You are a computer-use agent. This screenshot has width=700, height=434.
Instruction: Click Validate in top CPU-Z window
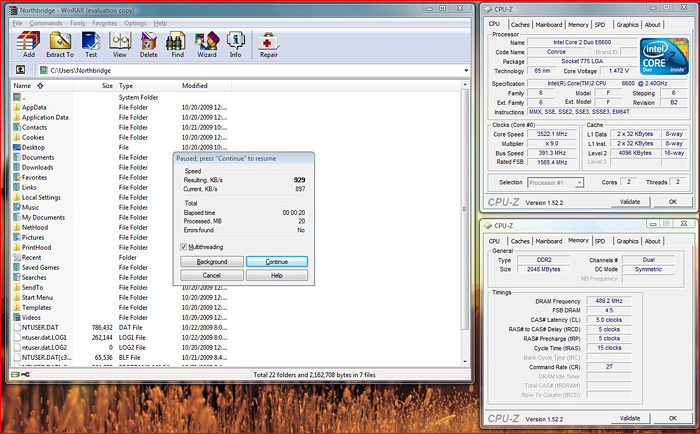(630, 202)
